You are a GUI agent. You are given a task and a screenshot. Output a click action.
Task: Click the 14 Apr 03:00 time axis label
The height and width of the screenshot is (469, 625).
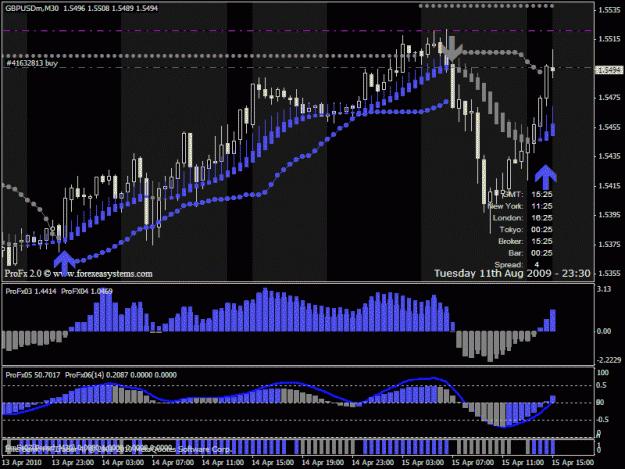[x=123, y=463]
